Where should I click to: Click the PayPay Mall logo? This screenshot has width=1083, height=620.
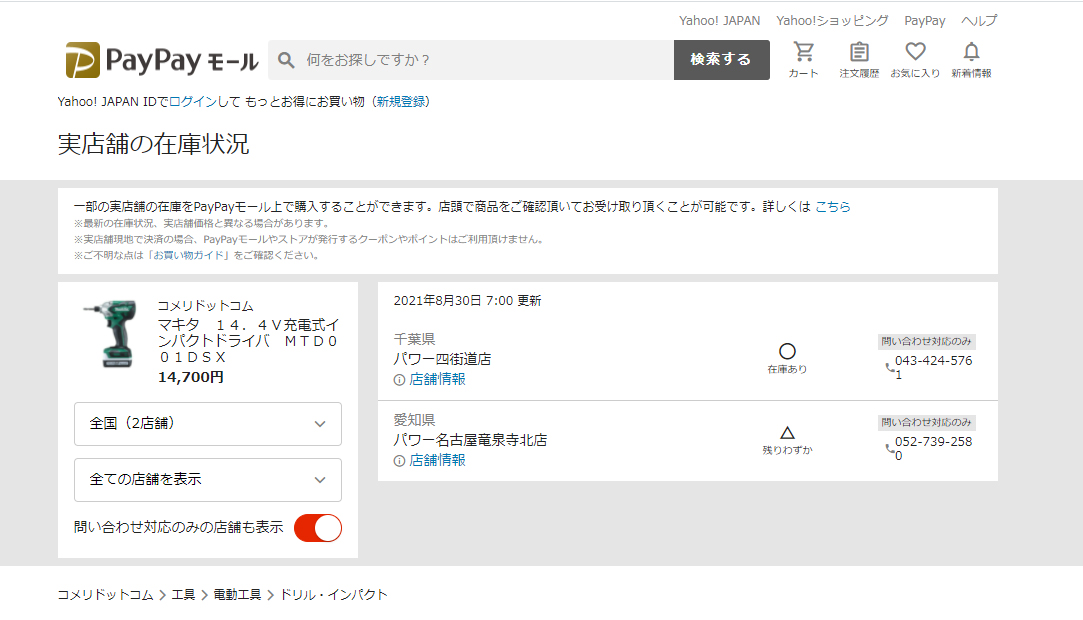[x=162, y=60]
